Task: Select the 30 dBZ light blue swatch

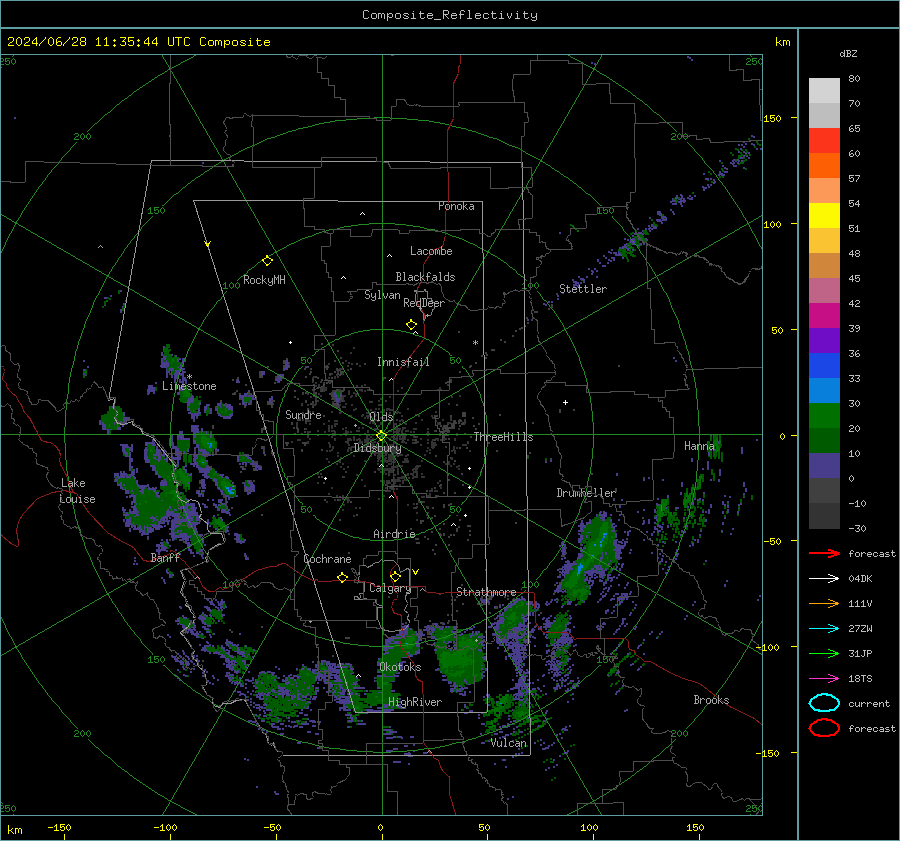Action: point(824,390)
